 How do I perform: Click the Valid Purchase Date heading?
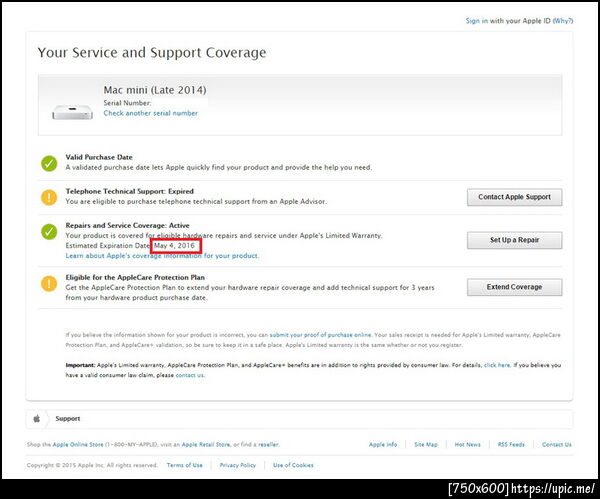tap(99, 157)
